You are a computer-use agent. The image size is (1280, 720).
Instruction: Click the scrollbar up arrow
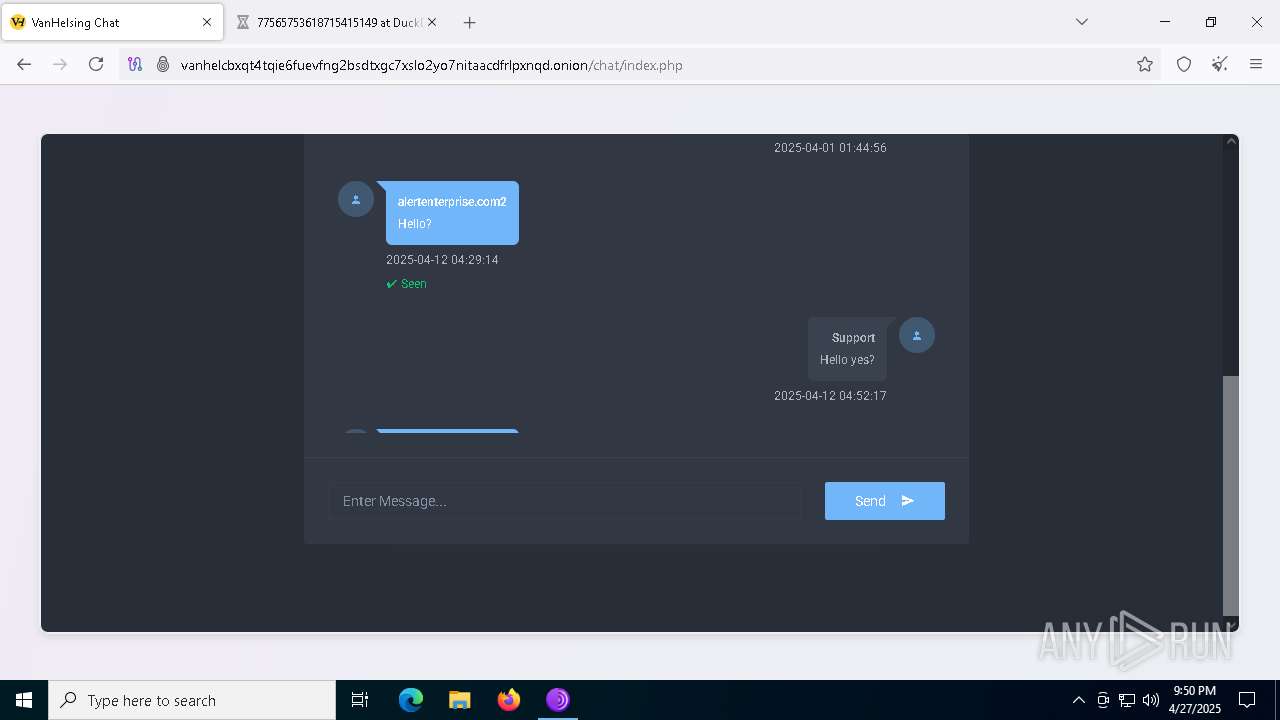(1231, 141)
